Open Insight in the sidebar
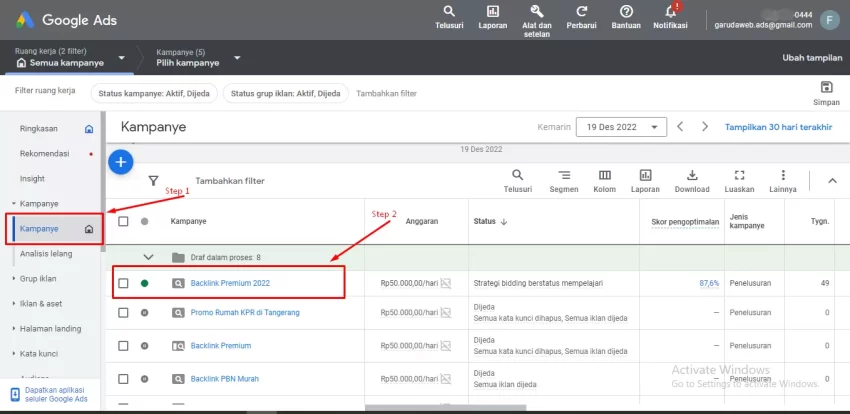This screenshot has width=850, height=414. [32, 179]
